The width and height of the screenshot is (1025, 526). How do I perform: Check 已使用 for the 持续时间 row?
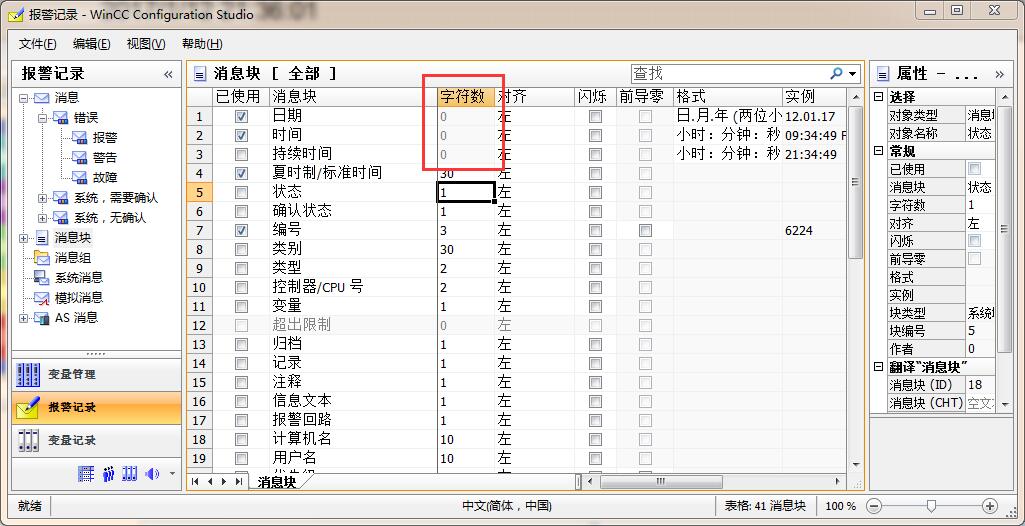[x=241, y=154]
